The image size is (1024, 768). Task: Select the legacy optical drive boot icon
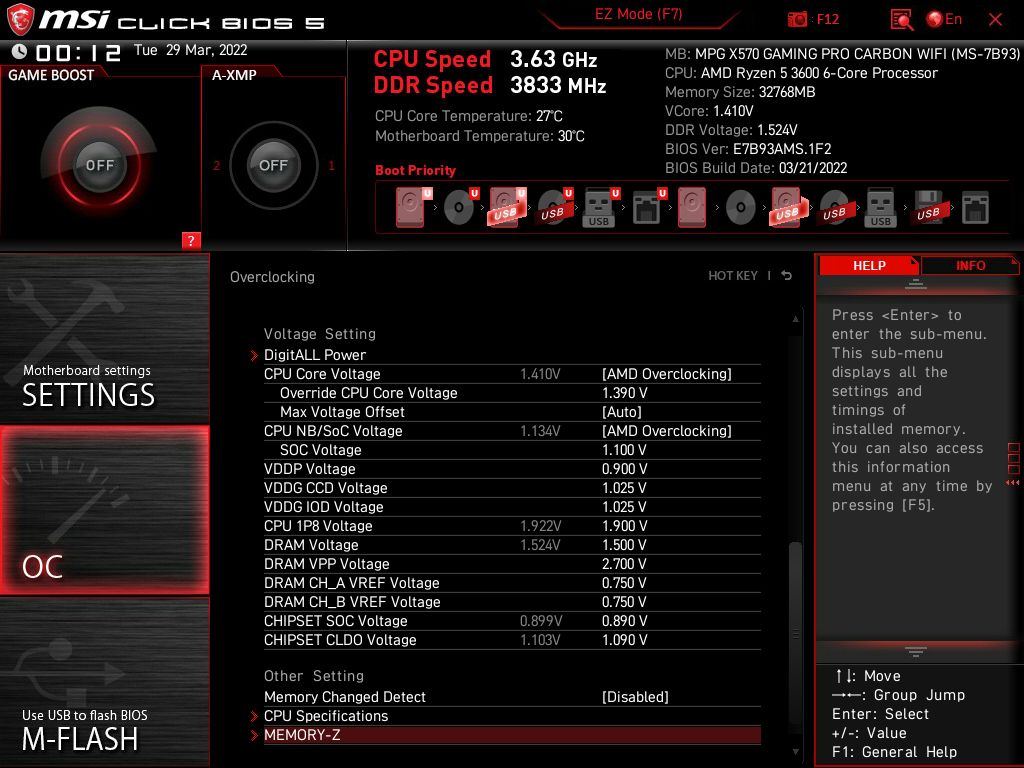[741, 208]
